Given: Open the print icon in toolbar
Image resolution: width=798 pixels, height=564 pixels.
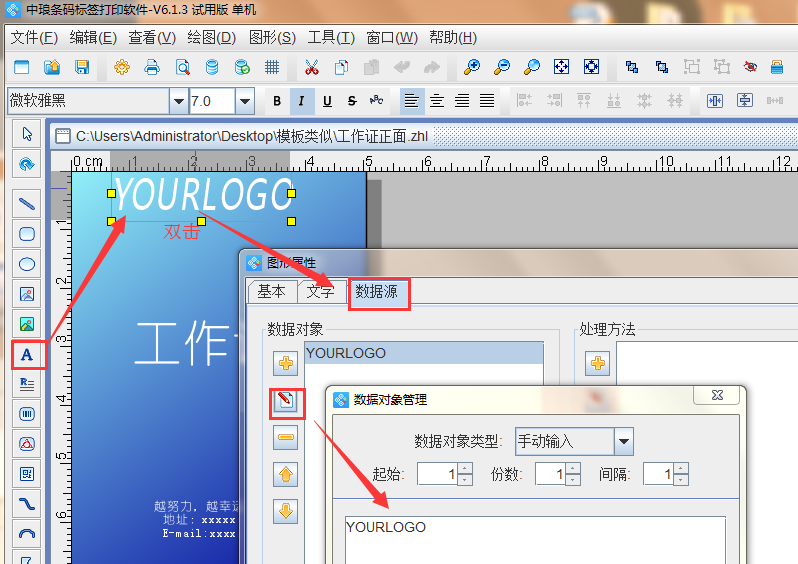Looking at the screenshot, I should [x=152, y=68].
